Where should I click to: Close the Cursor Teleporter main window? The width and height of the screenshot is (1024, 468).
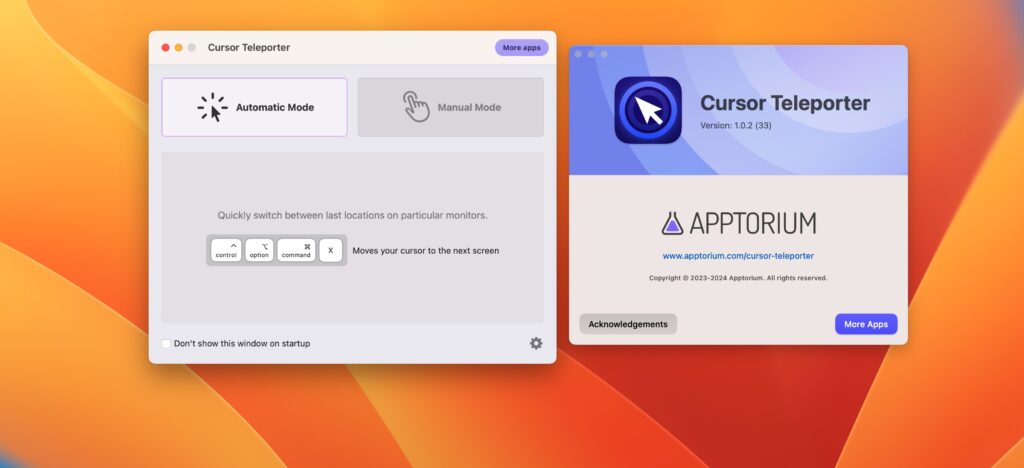point(165,48)
